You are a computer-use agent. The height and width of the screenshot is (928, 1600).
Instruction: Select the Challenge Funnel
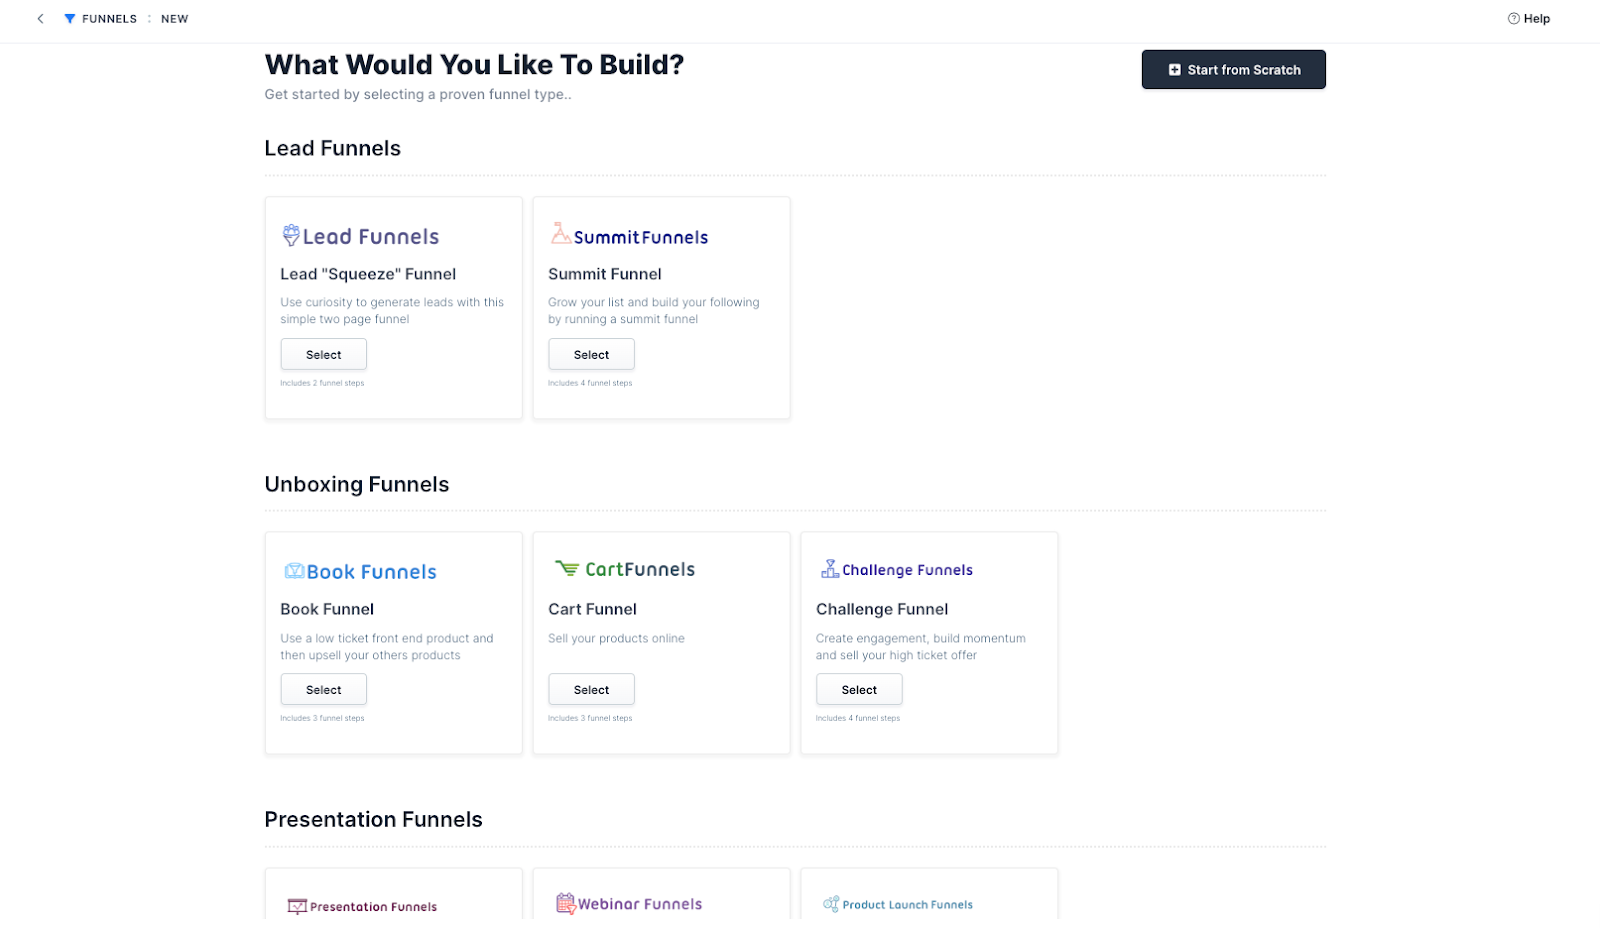(859, 689)
